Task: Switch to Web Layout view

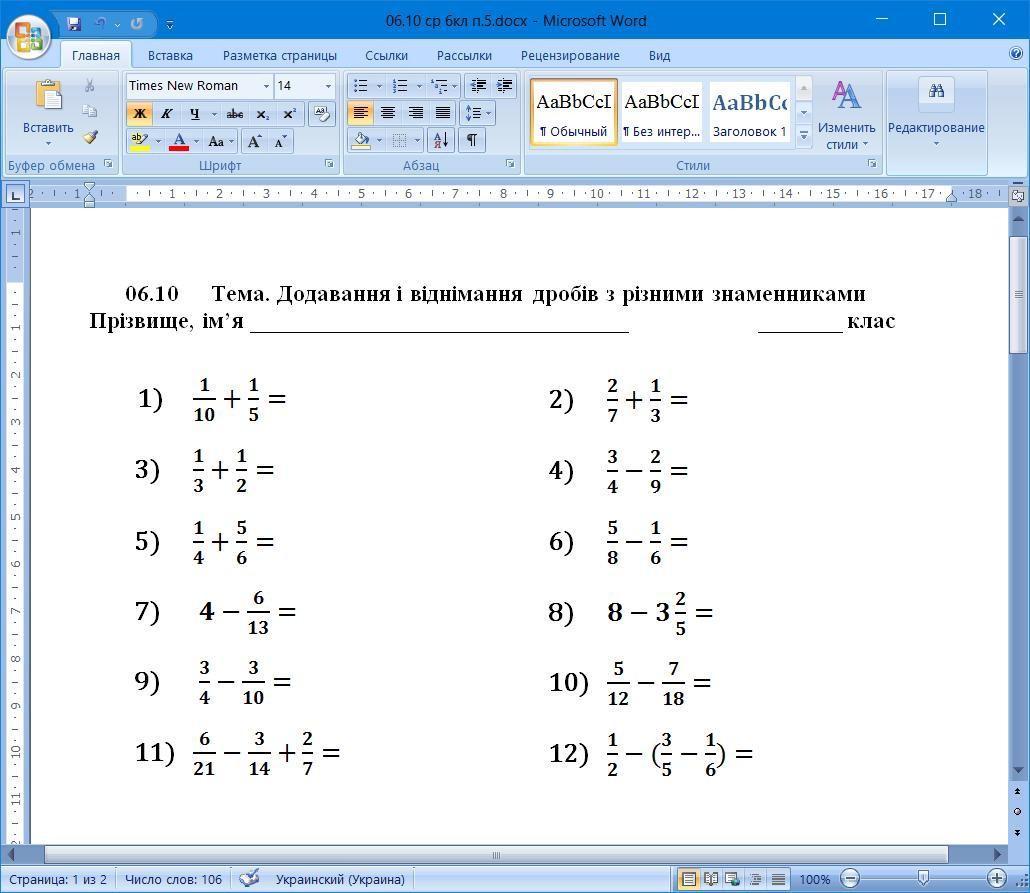Action: pyautogui.click(x=732, y=879)
